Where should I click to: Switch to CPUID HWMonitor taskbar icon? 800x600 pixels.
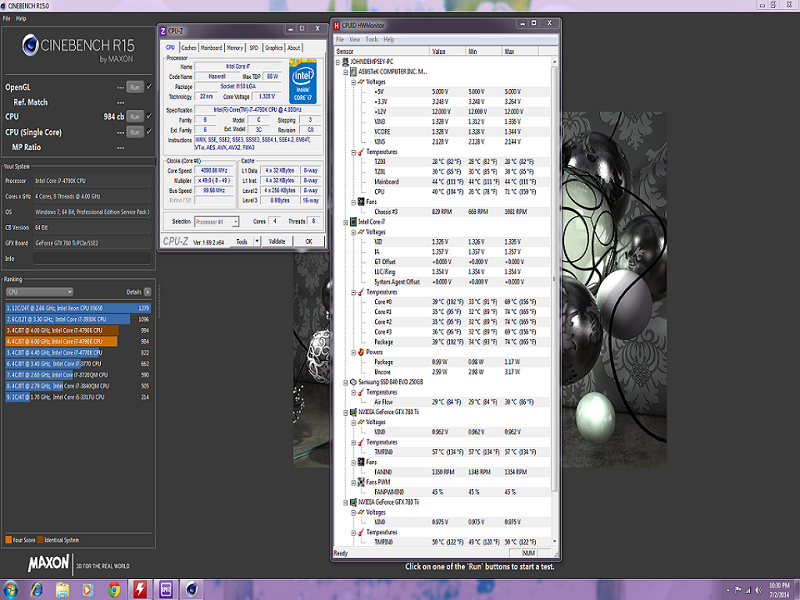[140, 590]
